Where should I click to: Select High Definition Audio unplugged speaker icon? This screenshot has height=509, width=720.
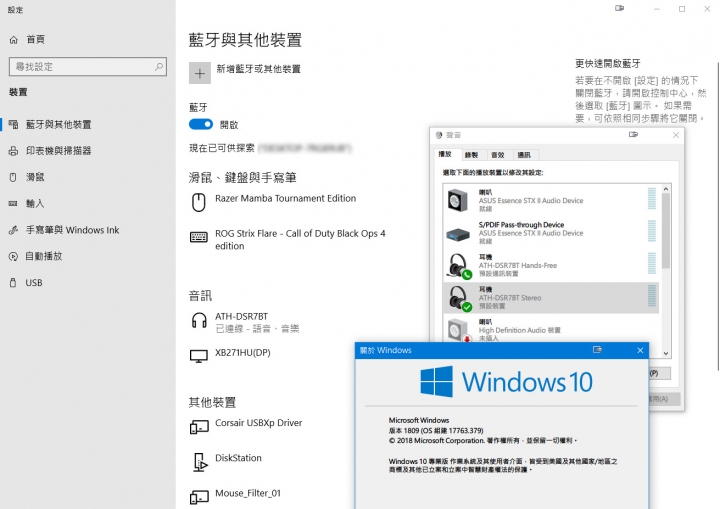[458, 330]
